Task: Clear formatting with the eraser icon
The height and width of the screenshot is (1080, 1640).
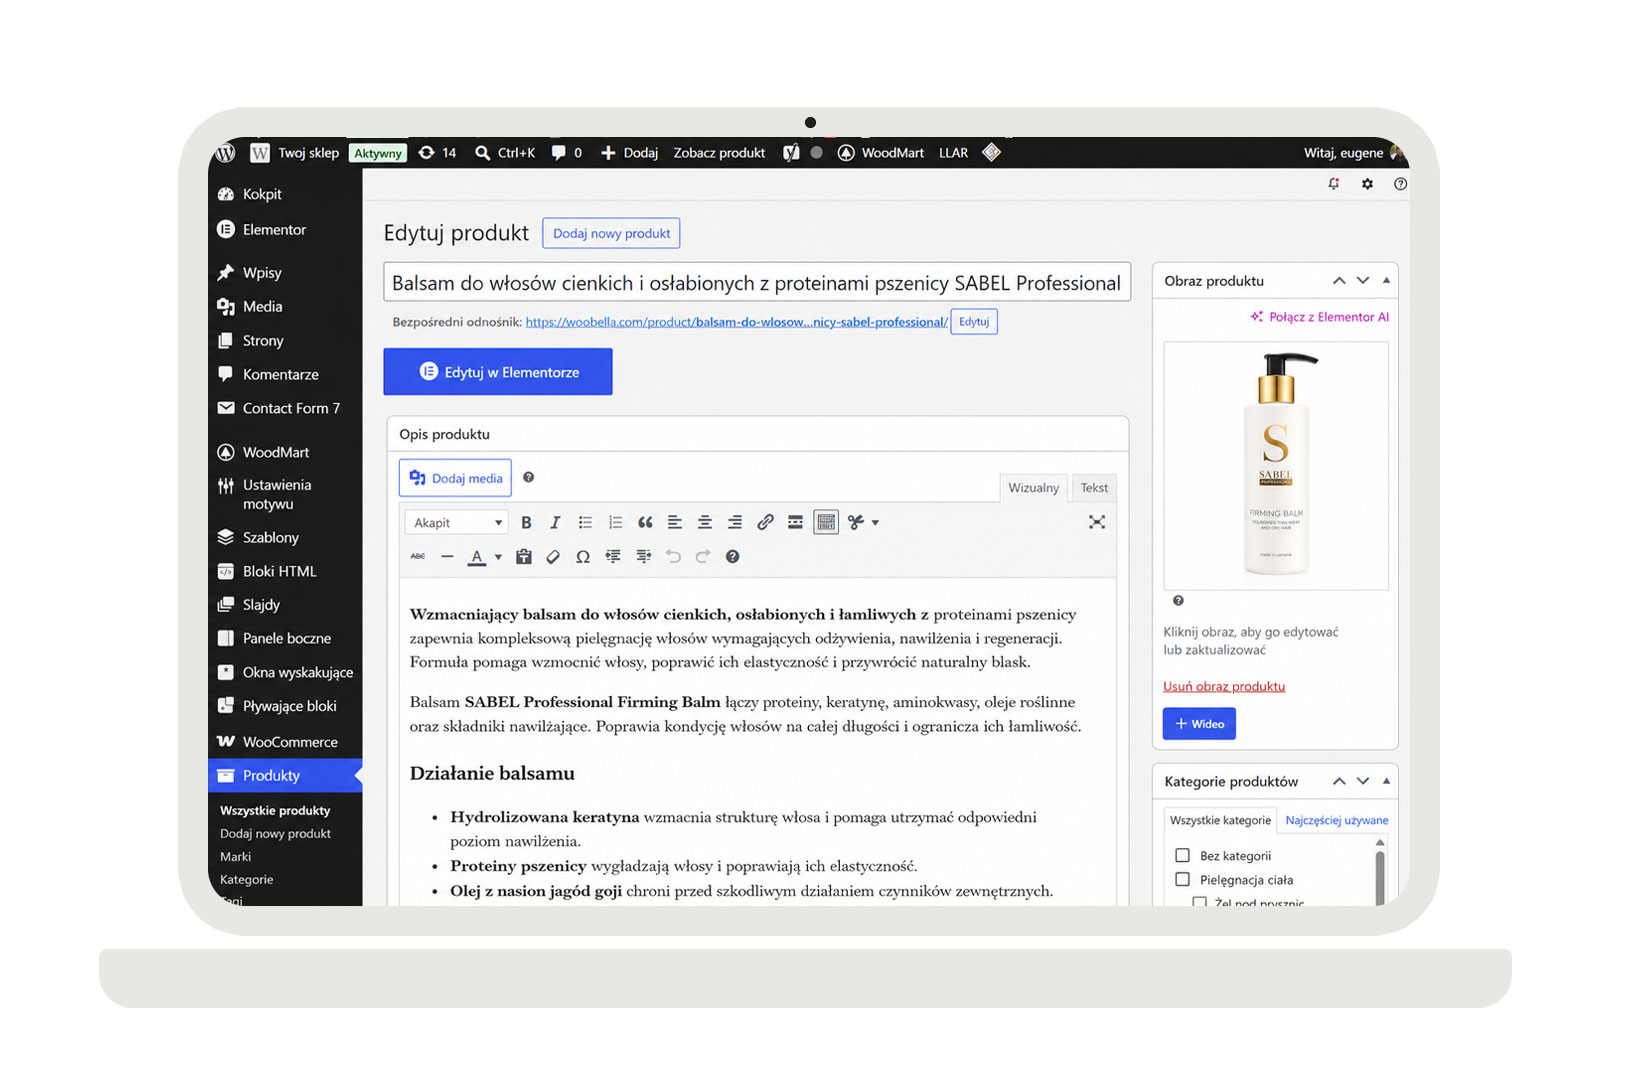Action: [x=553, y=556]
